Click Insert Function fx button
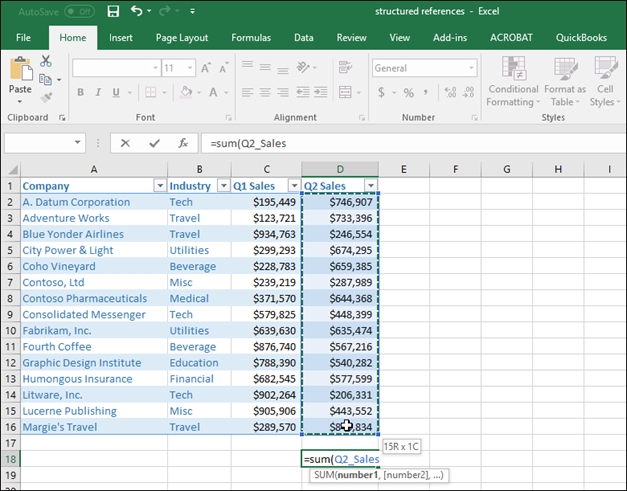Screen dimensions: 627x491 point(183,143)
